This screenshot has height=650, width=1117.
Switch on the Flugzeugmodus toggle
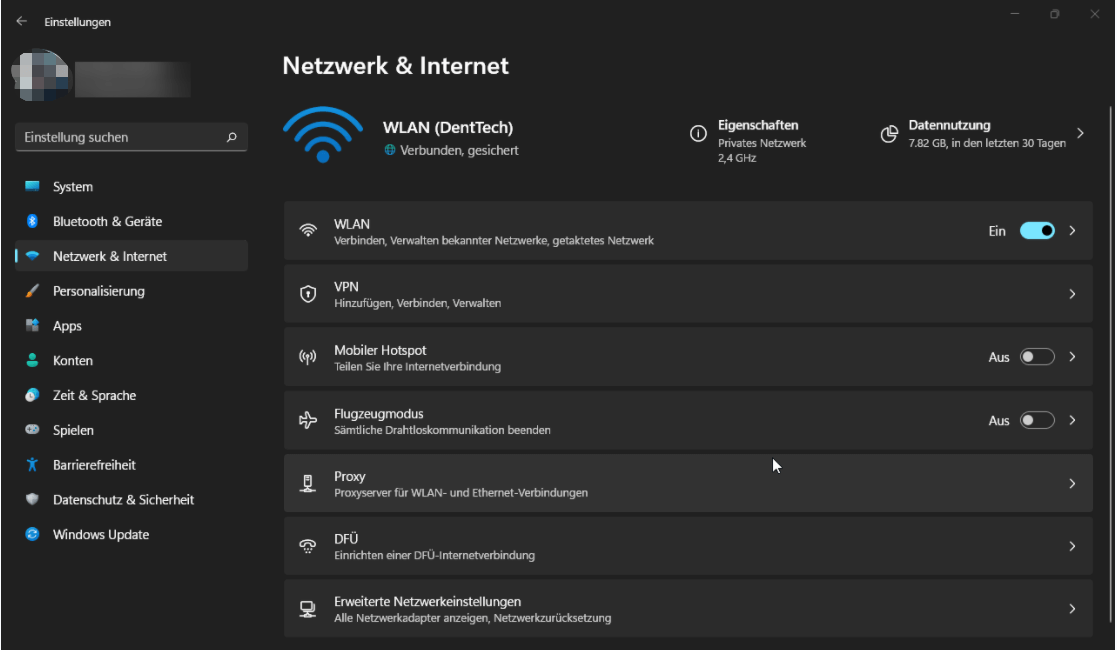tap(1037, 421)
